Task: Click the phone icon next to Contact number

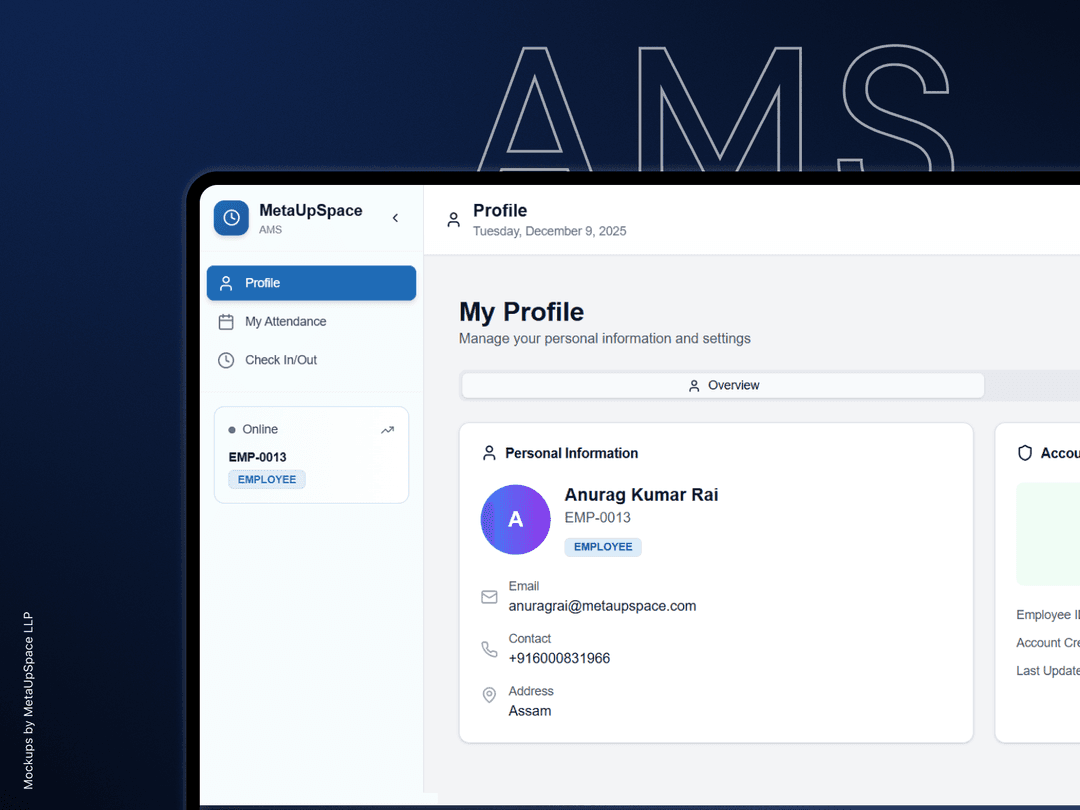Action: (489, 649)
